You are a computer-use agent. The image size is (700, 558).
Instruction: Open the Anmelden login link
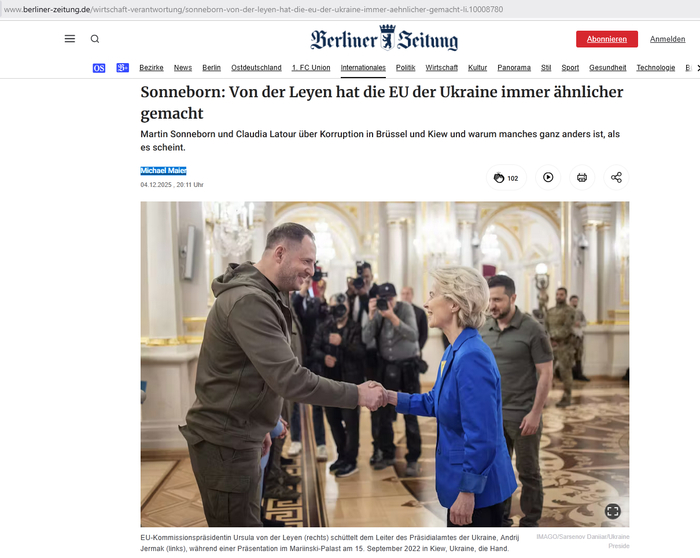[667, 39]
